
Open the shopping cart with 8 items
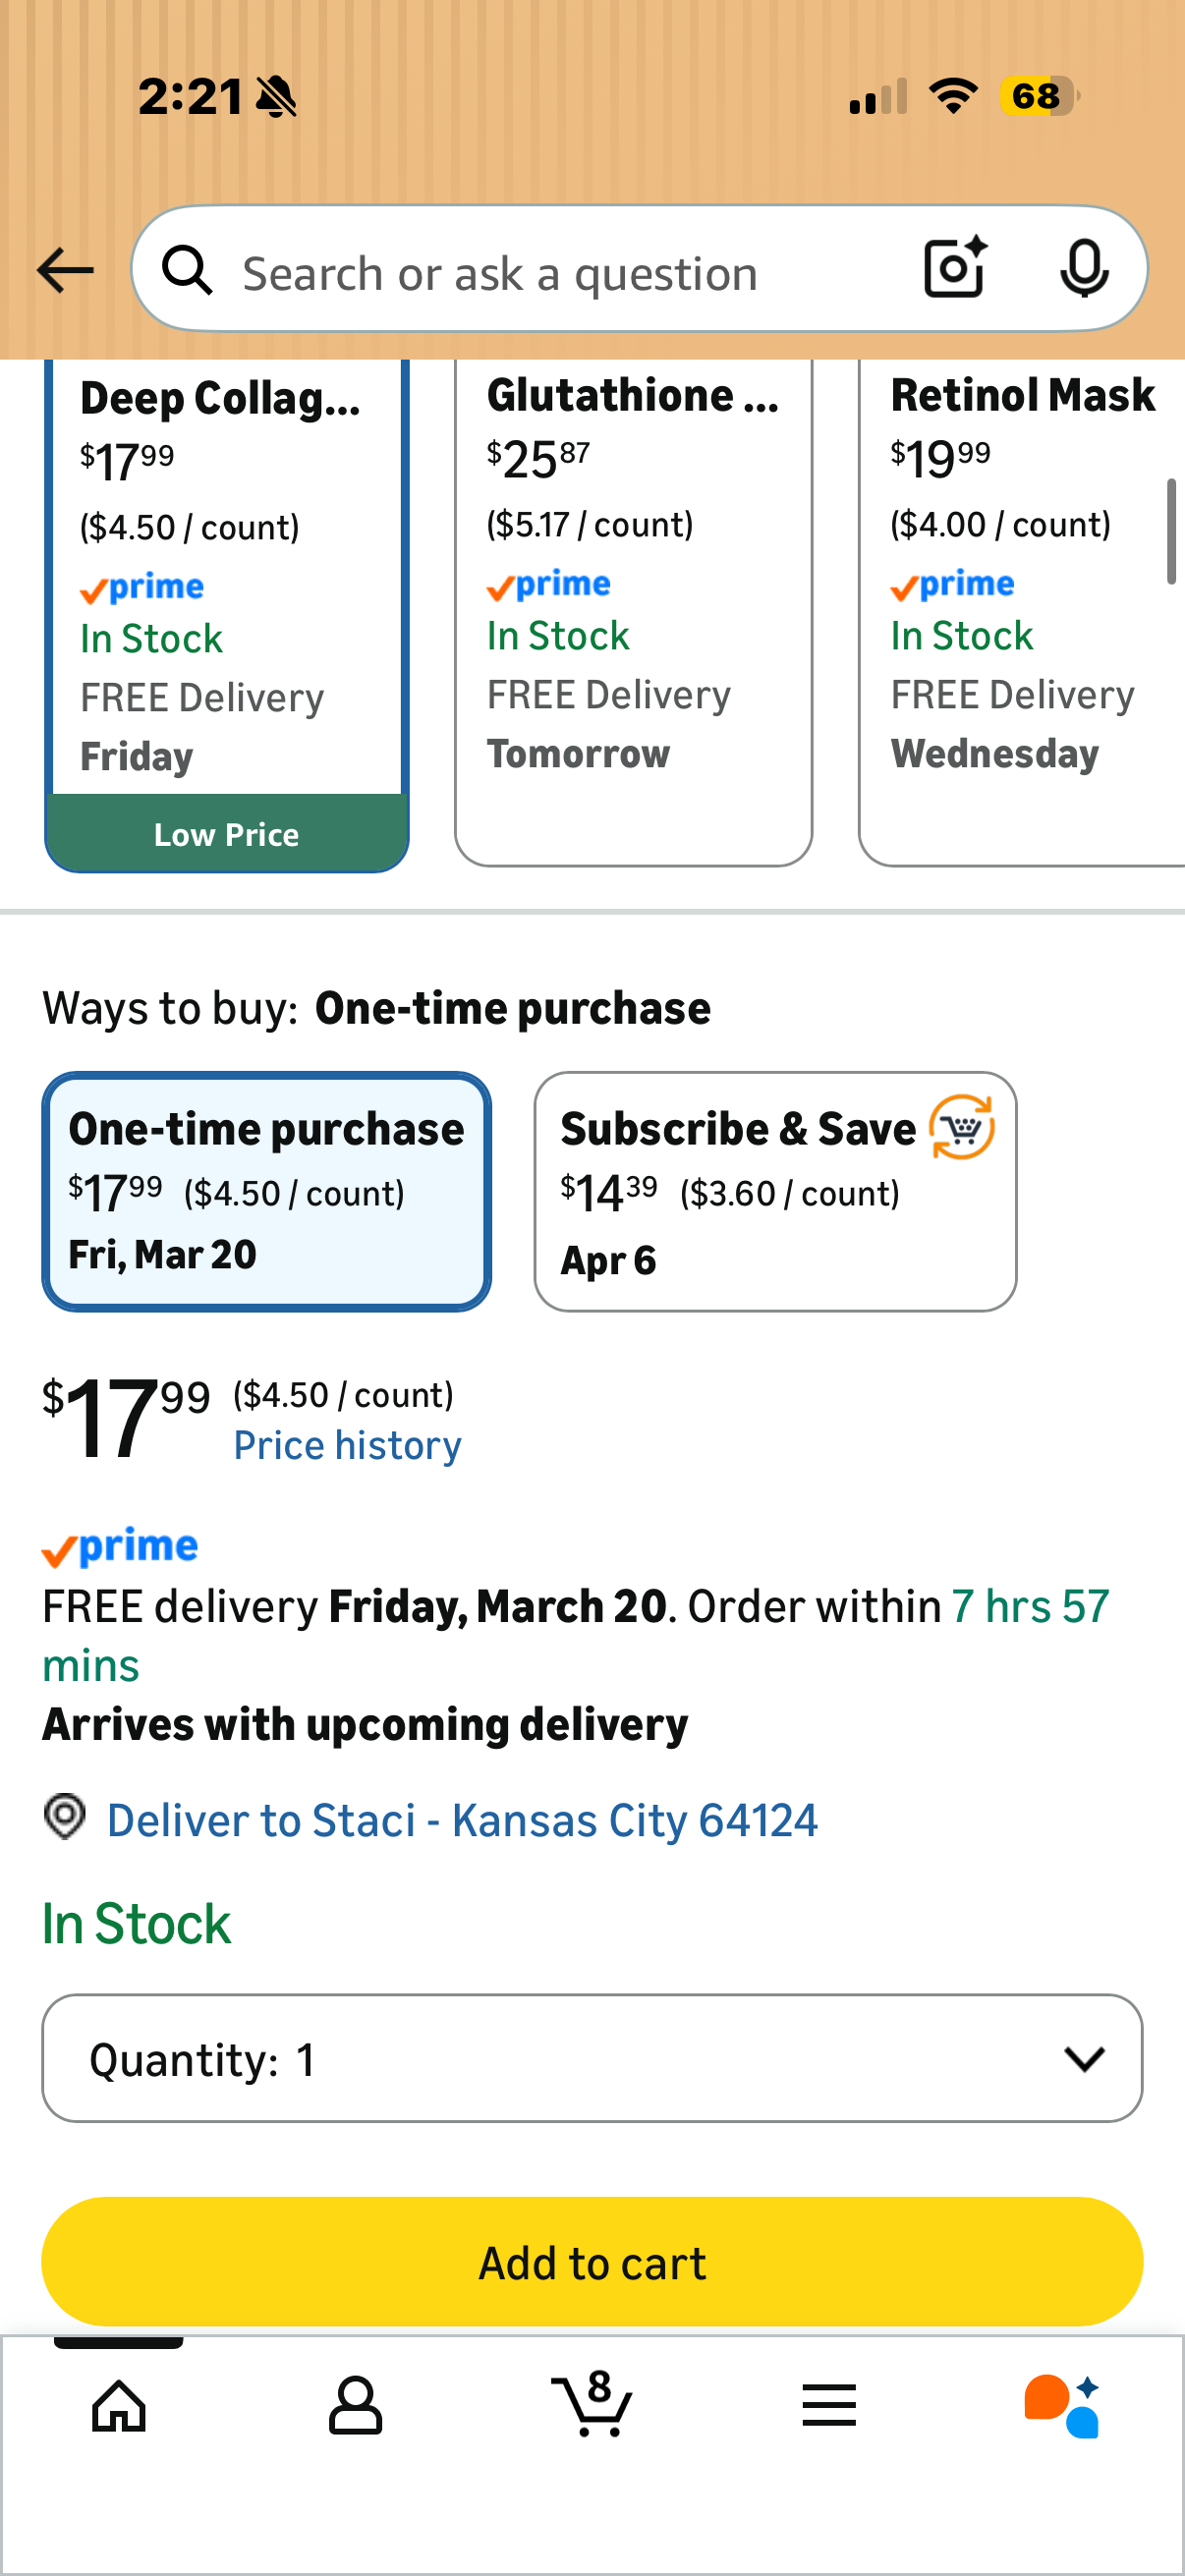pos(592,2402)
